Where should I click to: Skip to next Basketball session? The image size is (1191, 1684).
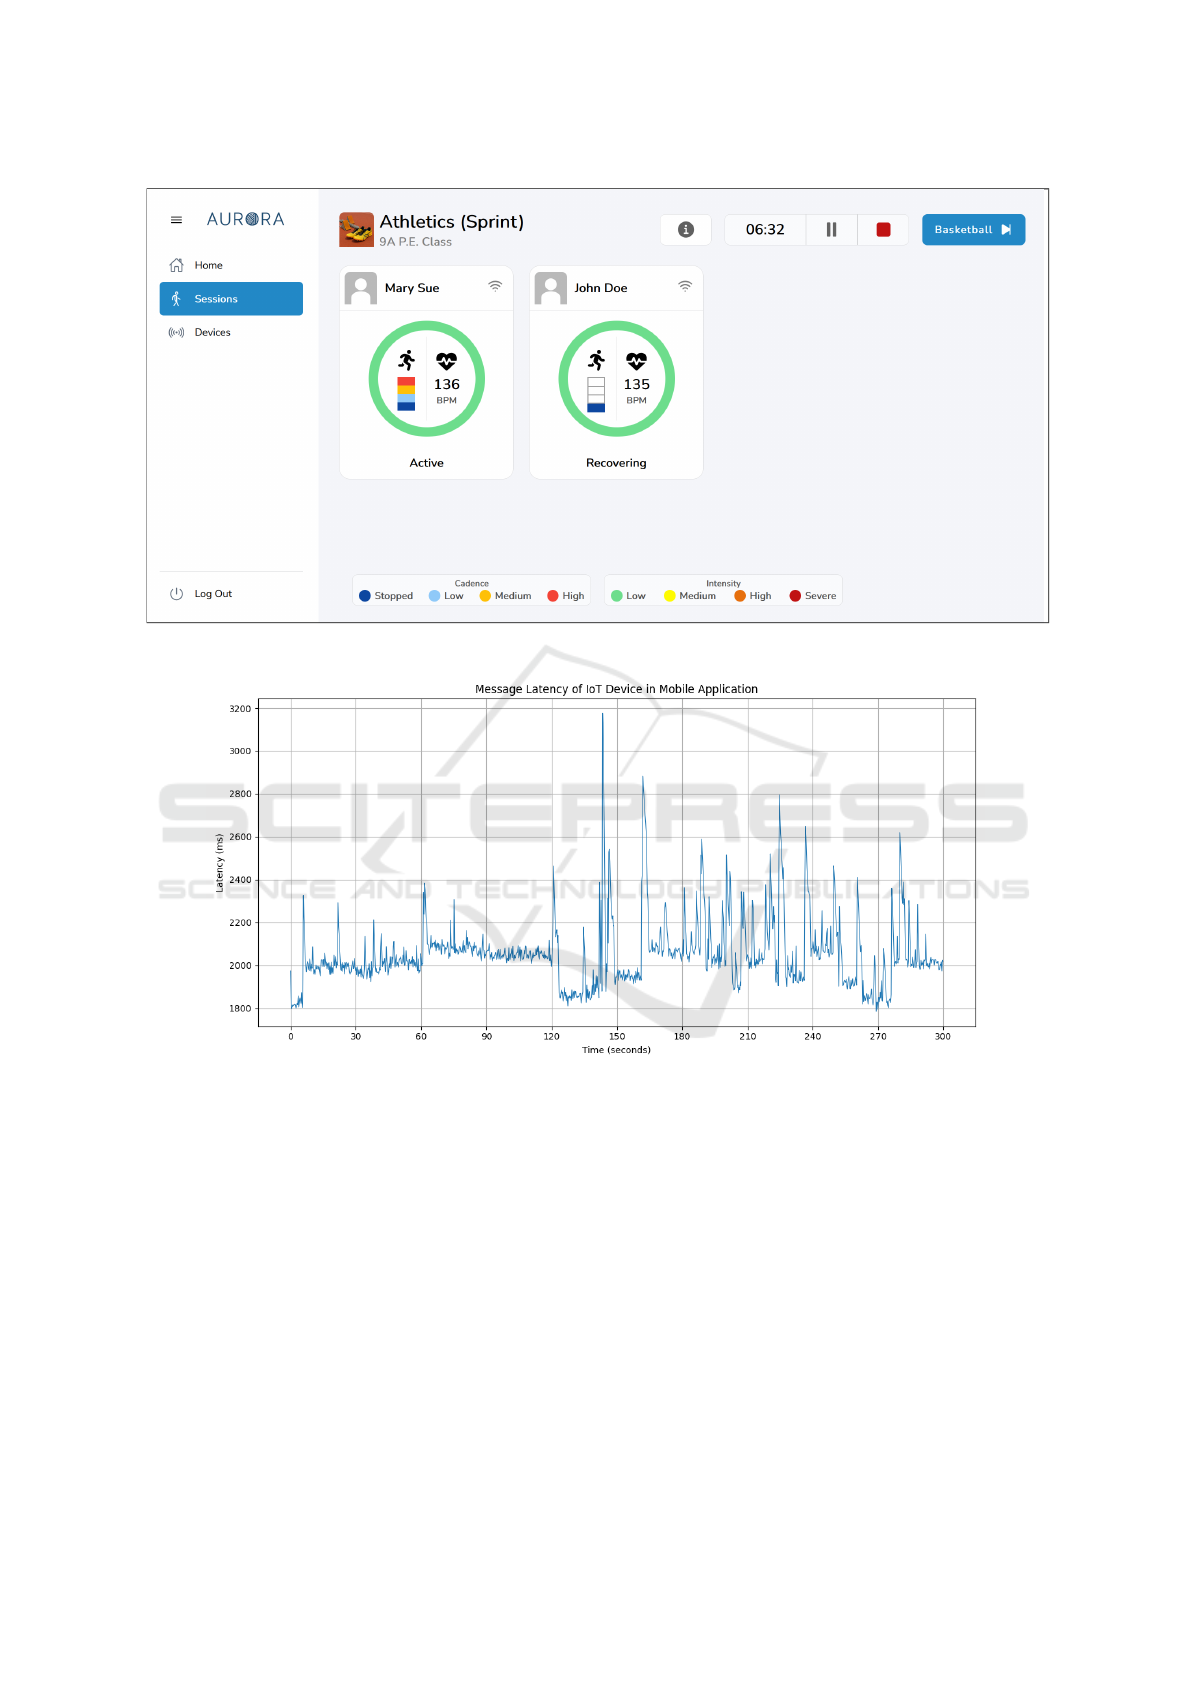(x=973, y=230)
